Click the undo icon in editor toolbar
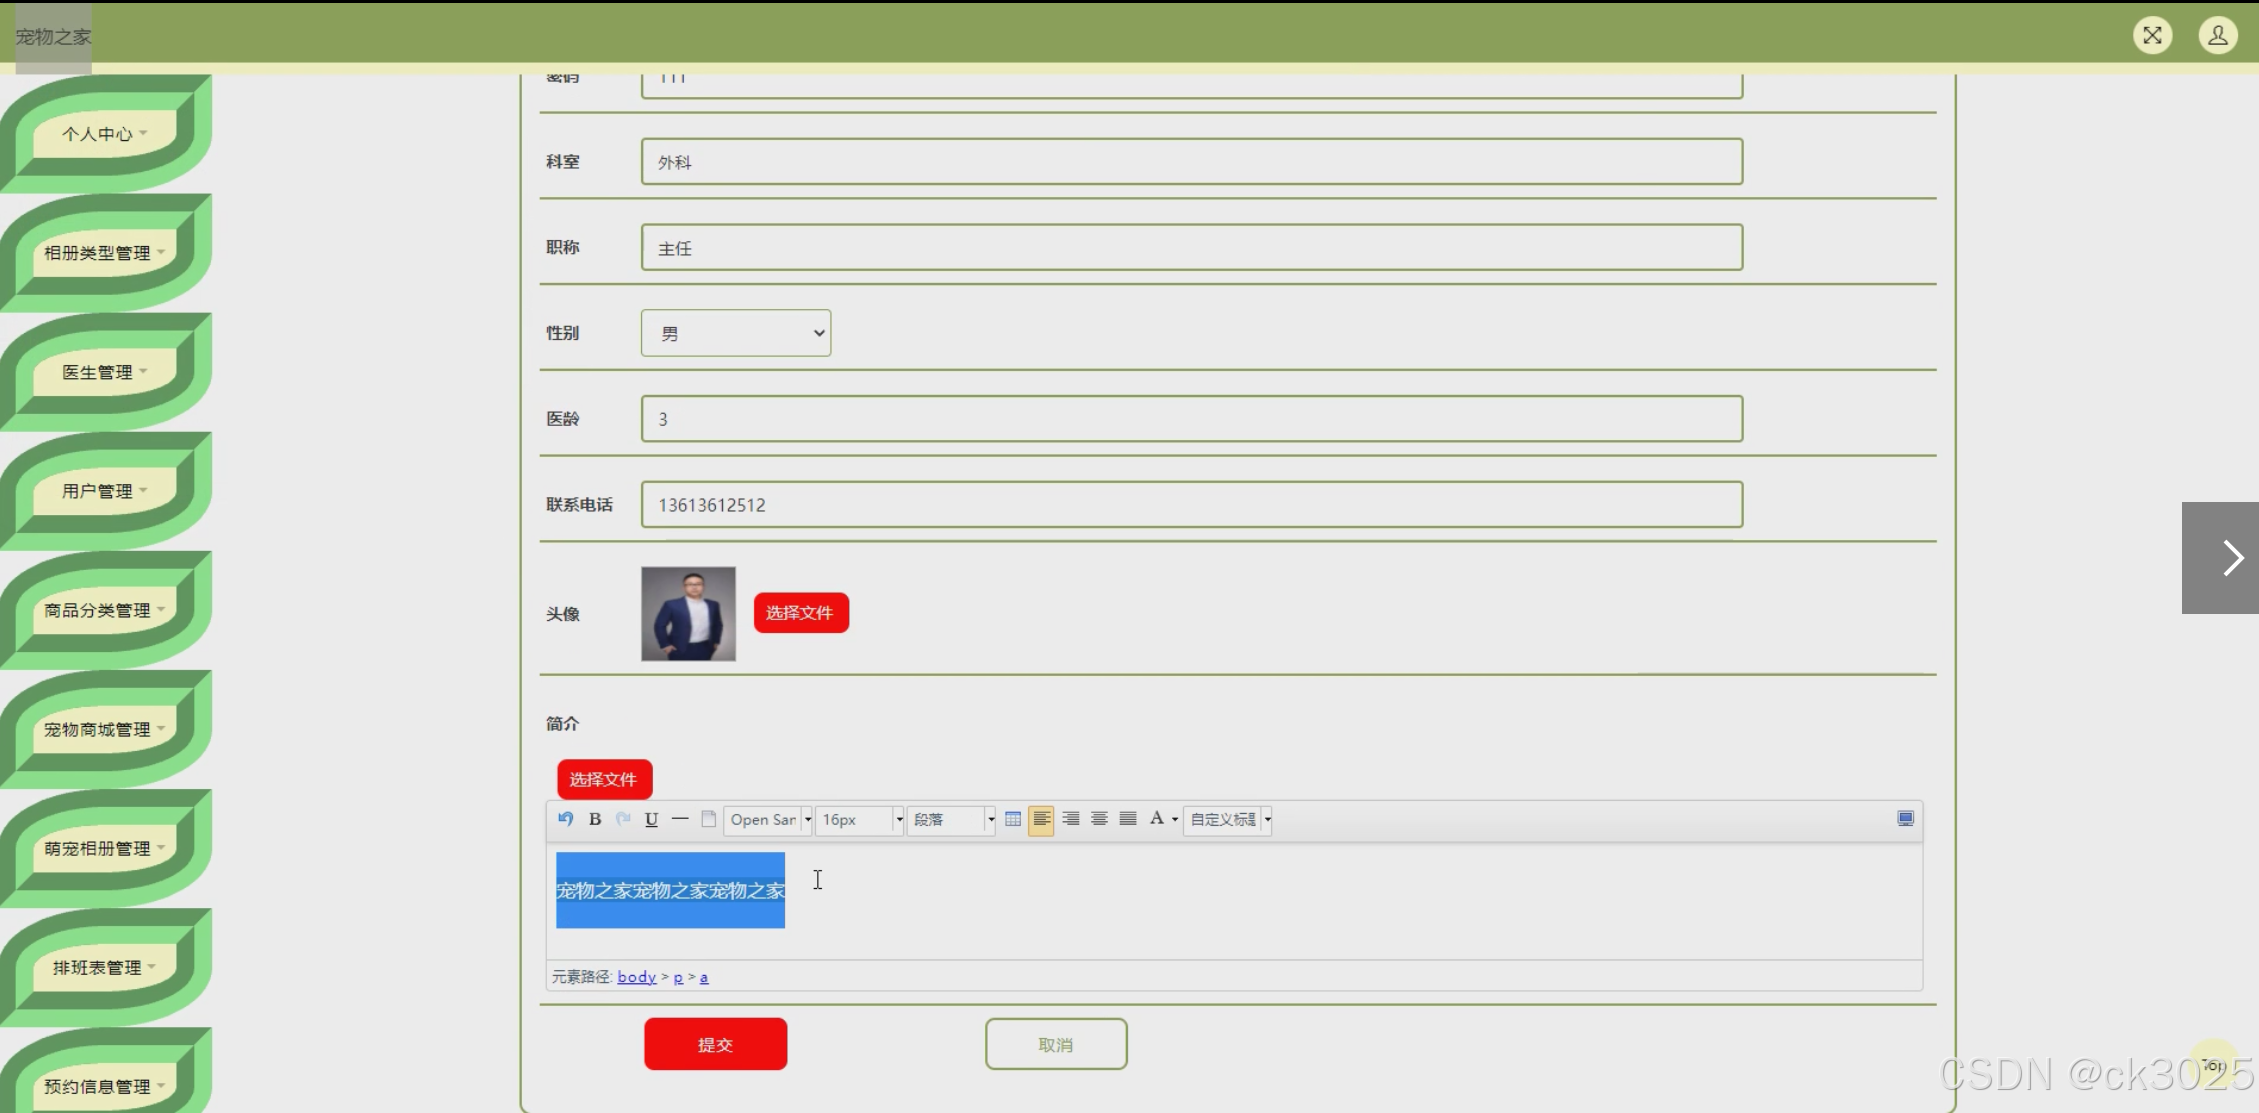The image size is (2259, 1113). coord(566,819)
